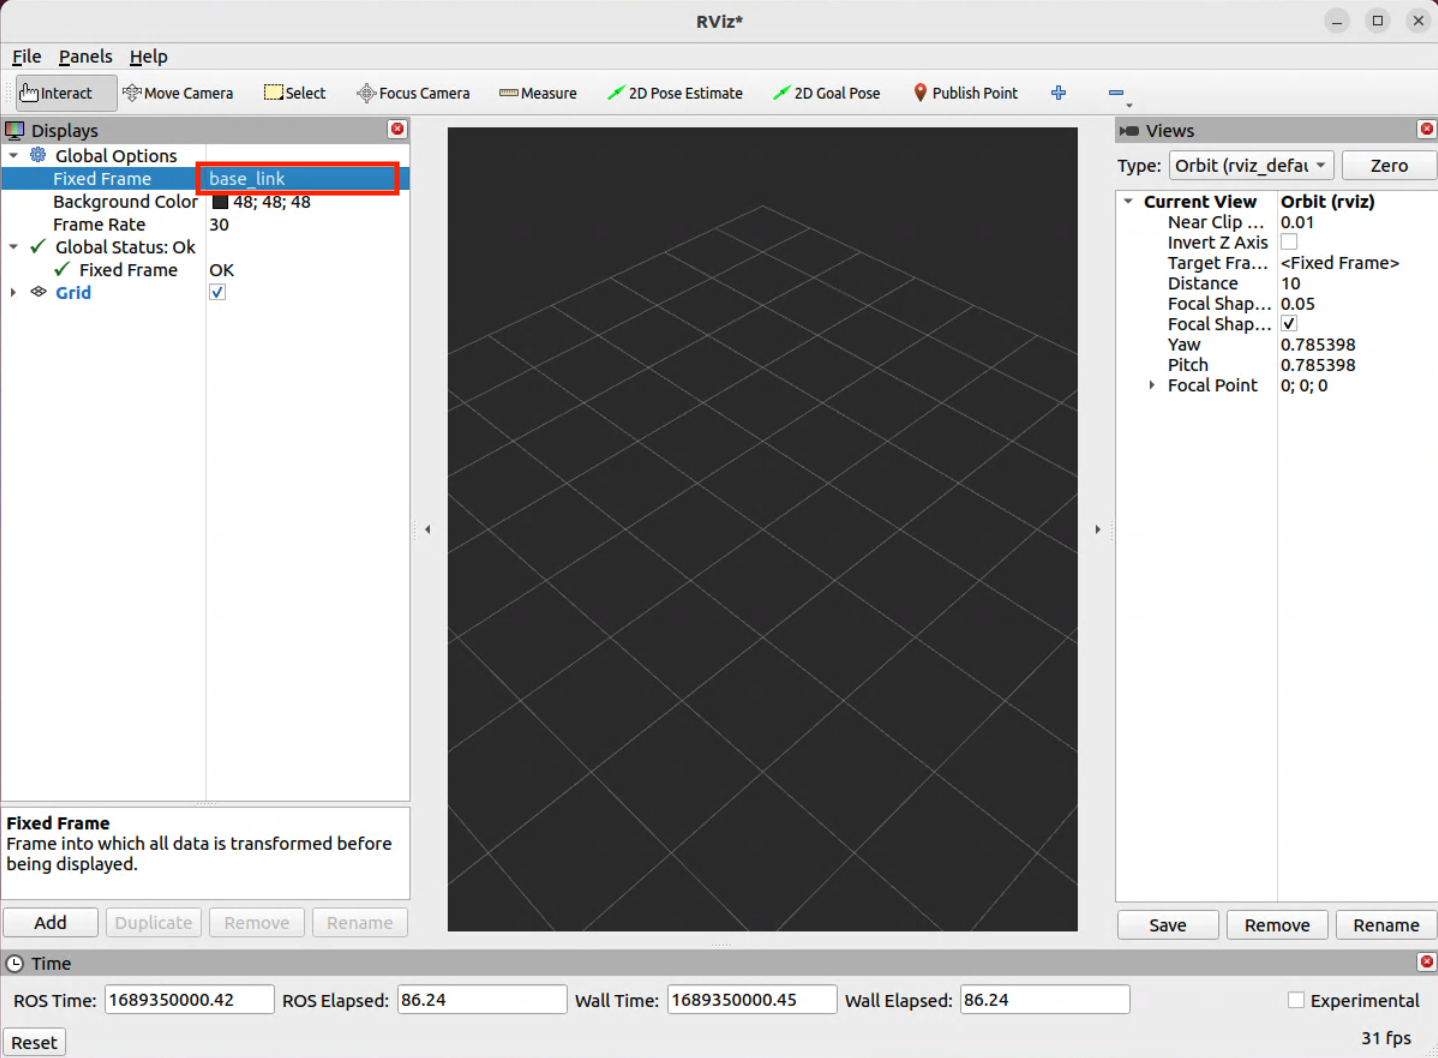Viewport: 1438px width, 1058px height.
Task: Activate 2D Goal Pose tool
Action: (x=827, y=93)
